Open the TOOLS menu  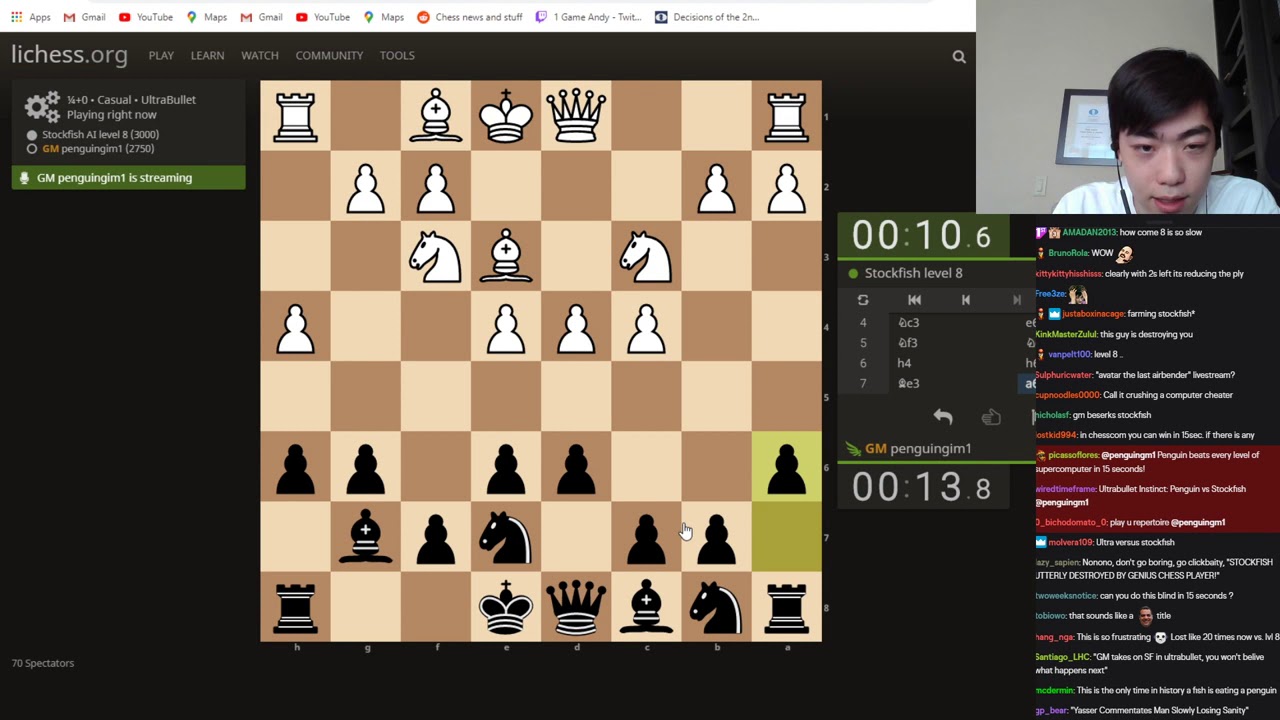click(x=397, y=55)
